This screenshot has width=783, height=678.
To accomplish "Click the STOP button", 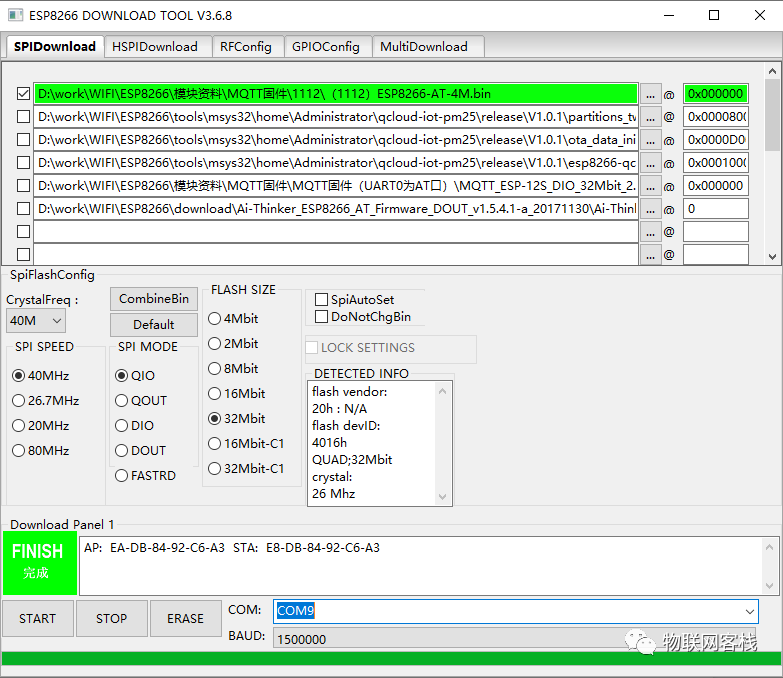I will pyautogui.click(x=111, y=619).
